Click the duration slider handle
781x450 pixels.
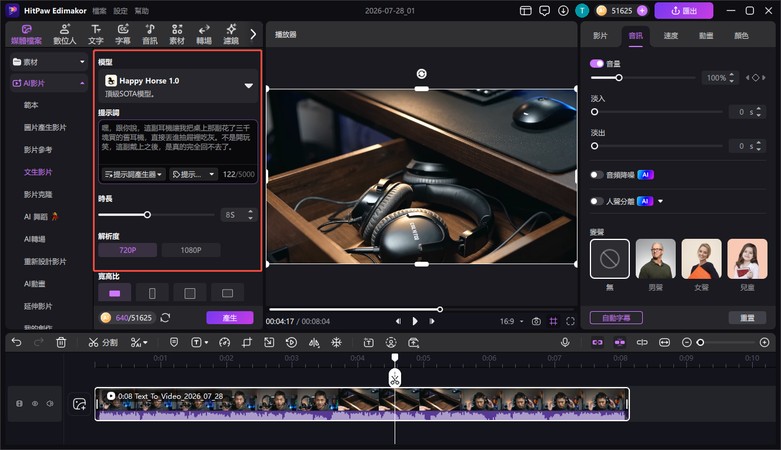pos(147,215)
